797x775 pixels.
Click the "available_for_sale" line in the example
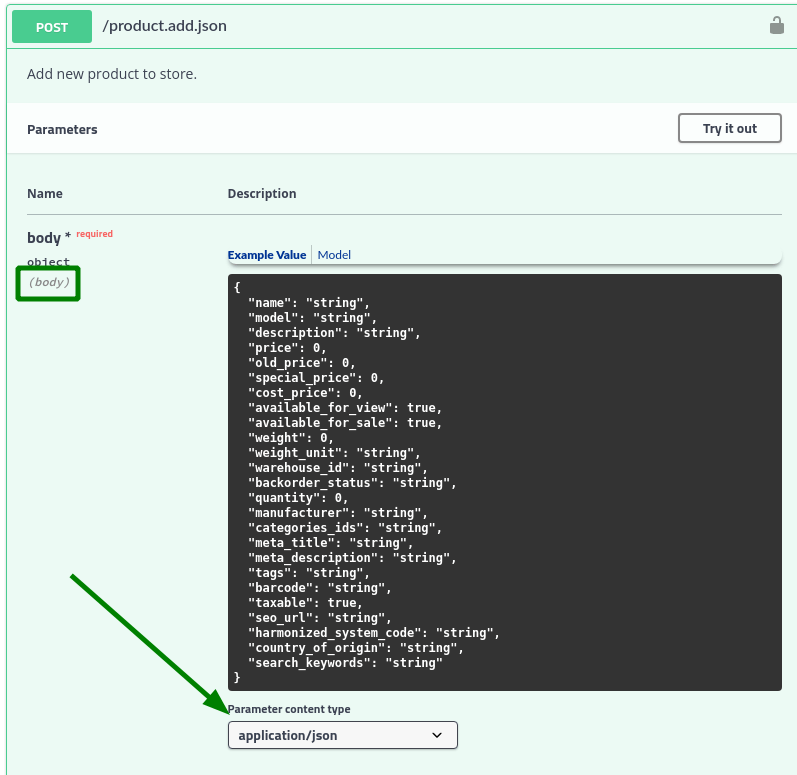[x=345, y=423]
